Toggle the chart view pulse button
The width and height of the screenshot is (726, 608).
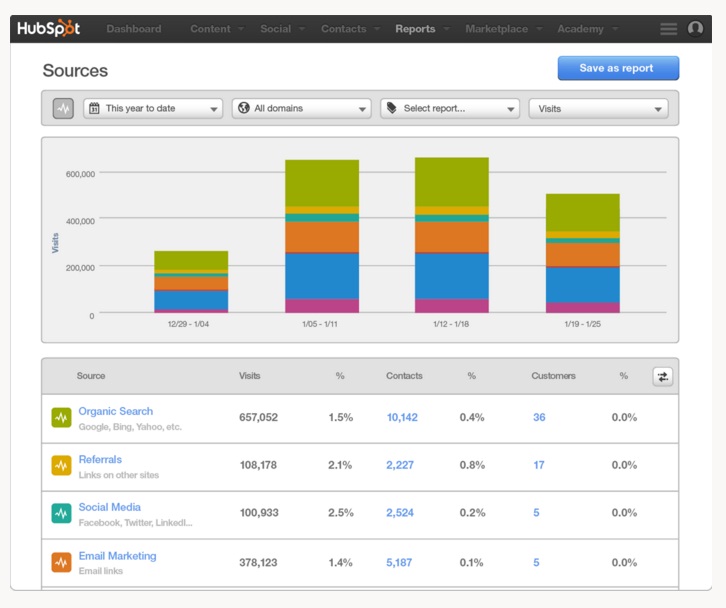[63, 108]
